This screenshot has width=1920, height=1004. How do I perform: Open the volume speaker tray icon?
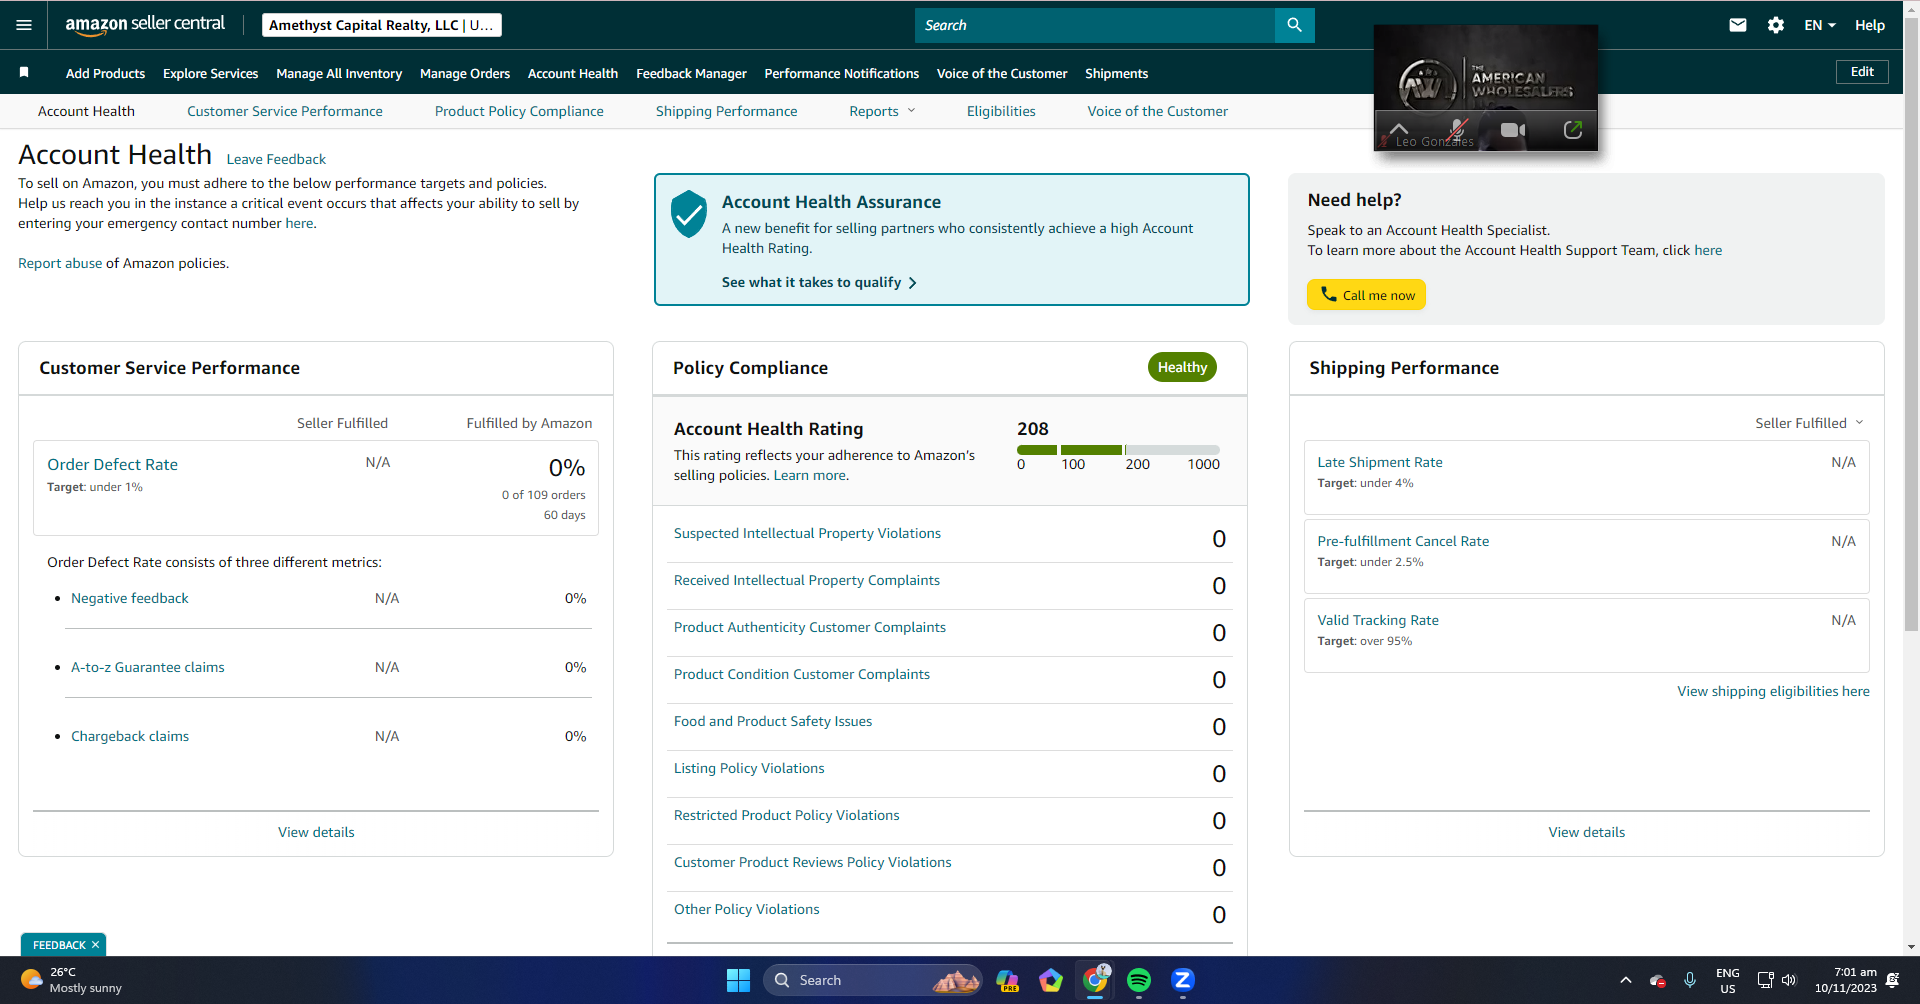click(x=1789, y=980)
